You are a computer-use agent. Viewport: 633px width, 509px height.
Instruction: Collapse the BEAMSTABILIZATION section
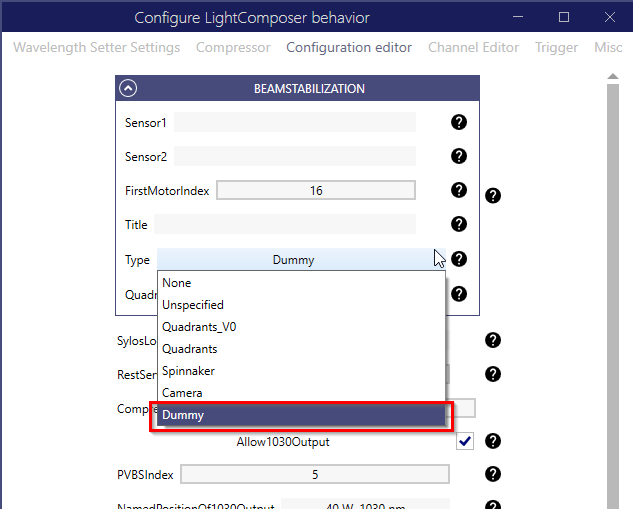(128, 88)
